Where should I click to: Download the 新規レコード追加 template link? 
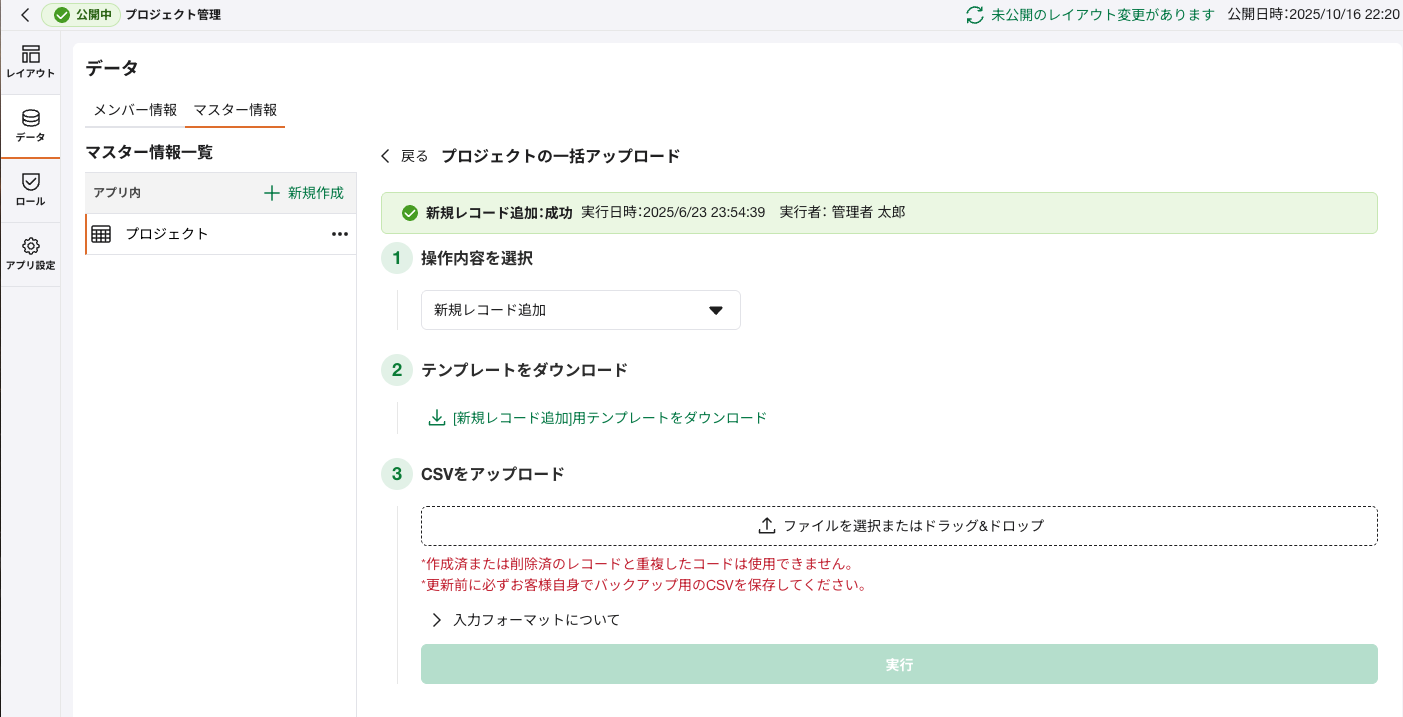click(609, 418)
